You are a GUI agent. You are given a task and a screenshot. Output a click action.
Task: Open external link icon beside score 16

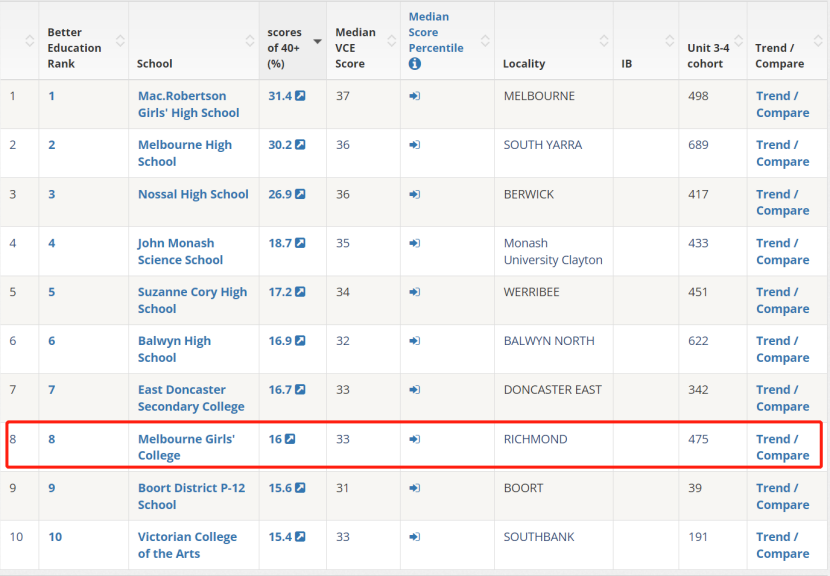[x=290, y=439]
